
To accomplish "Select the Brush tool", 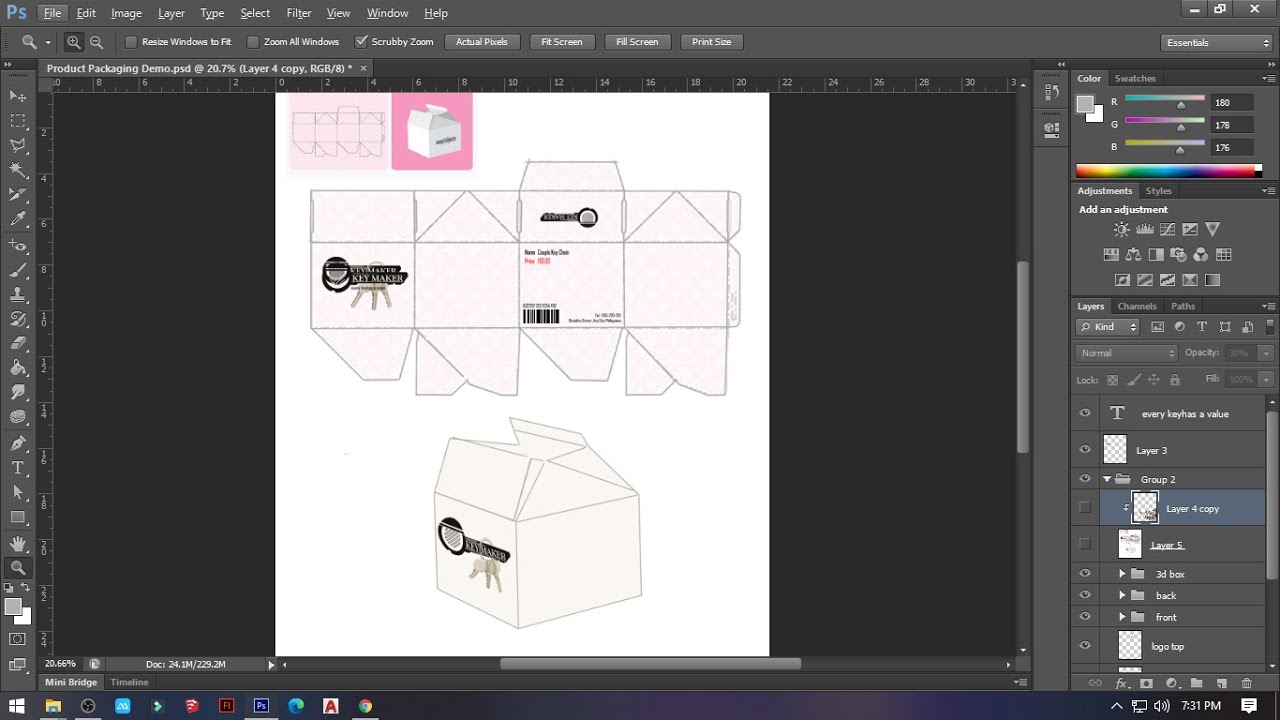I will [x=18, y=270].
